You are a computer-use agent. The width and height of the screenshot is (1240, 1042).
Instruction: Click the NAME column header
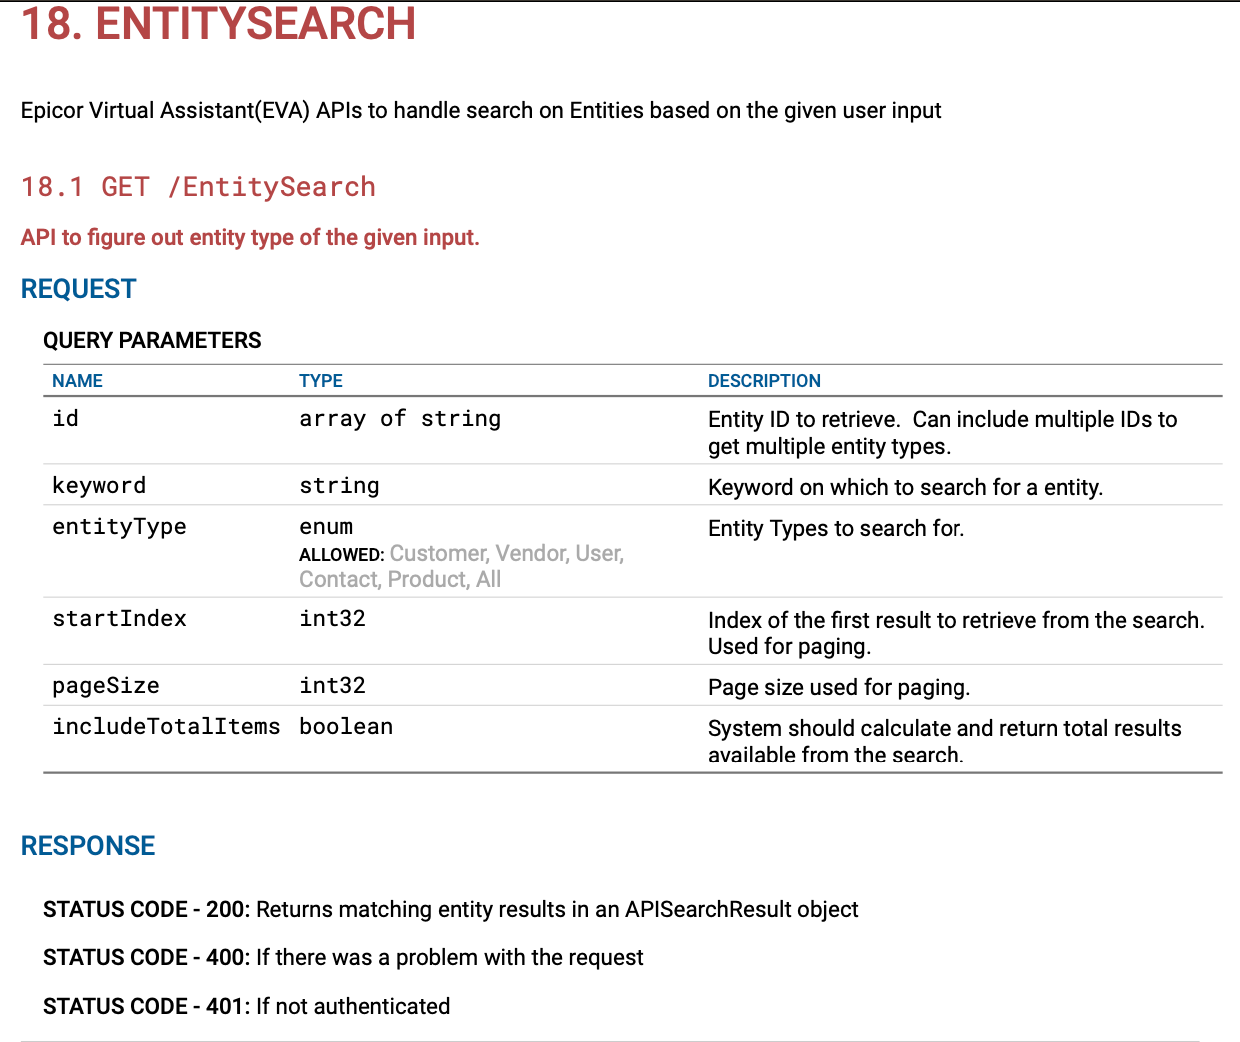77,381
